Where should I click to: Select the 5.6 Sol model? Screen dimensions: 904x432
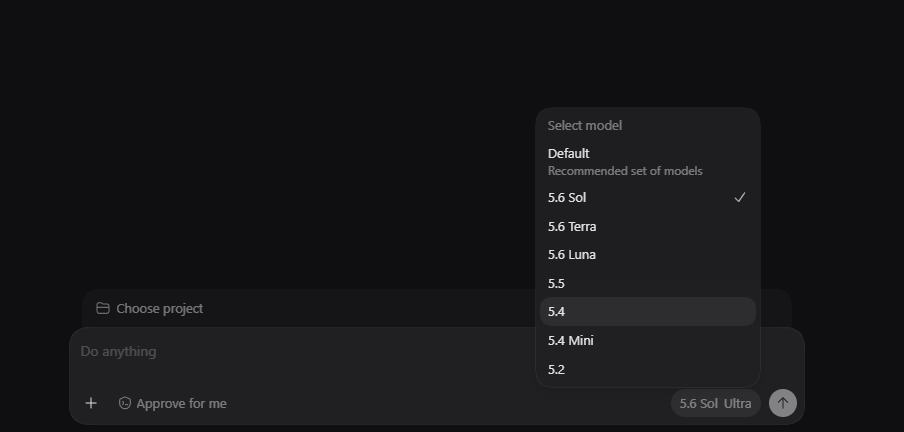tap(647, 197)
